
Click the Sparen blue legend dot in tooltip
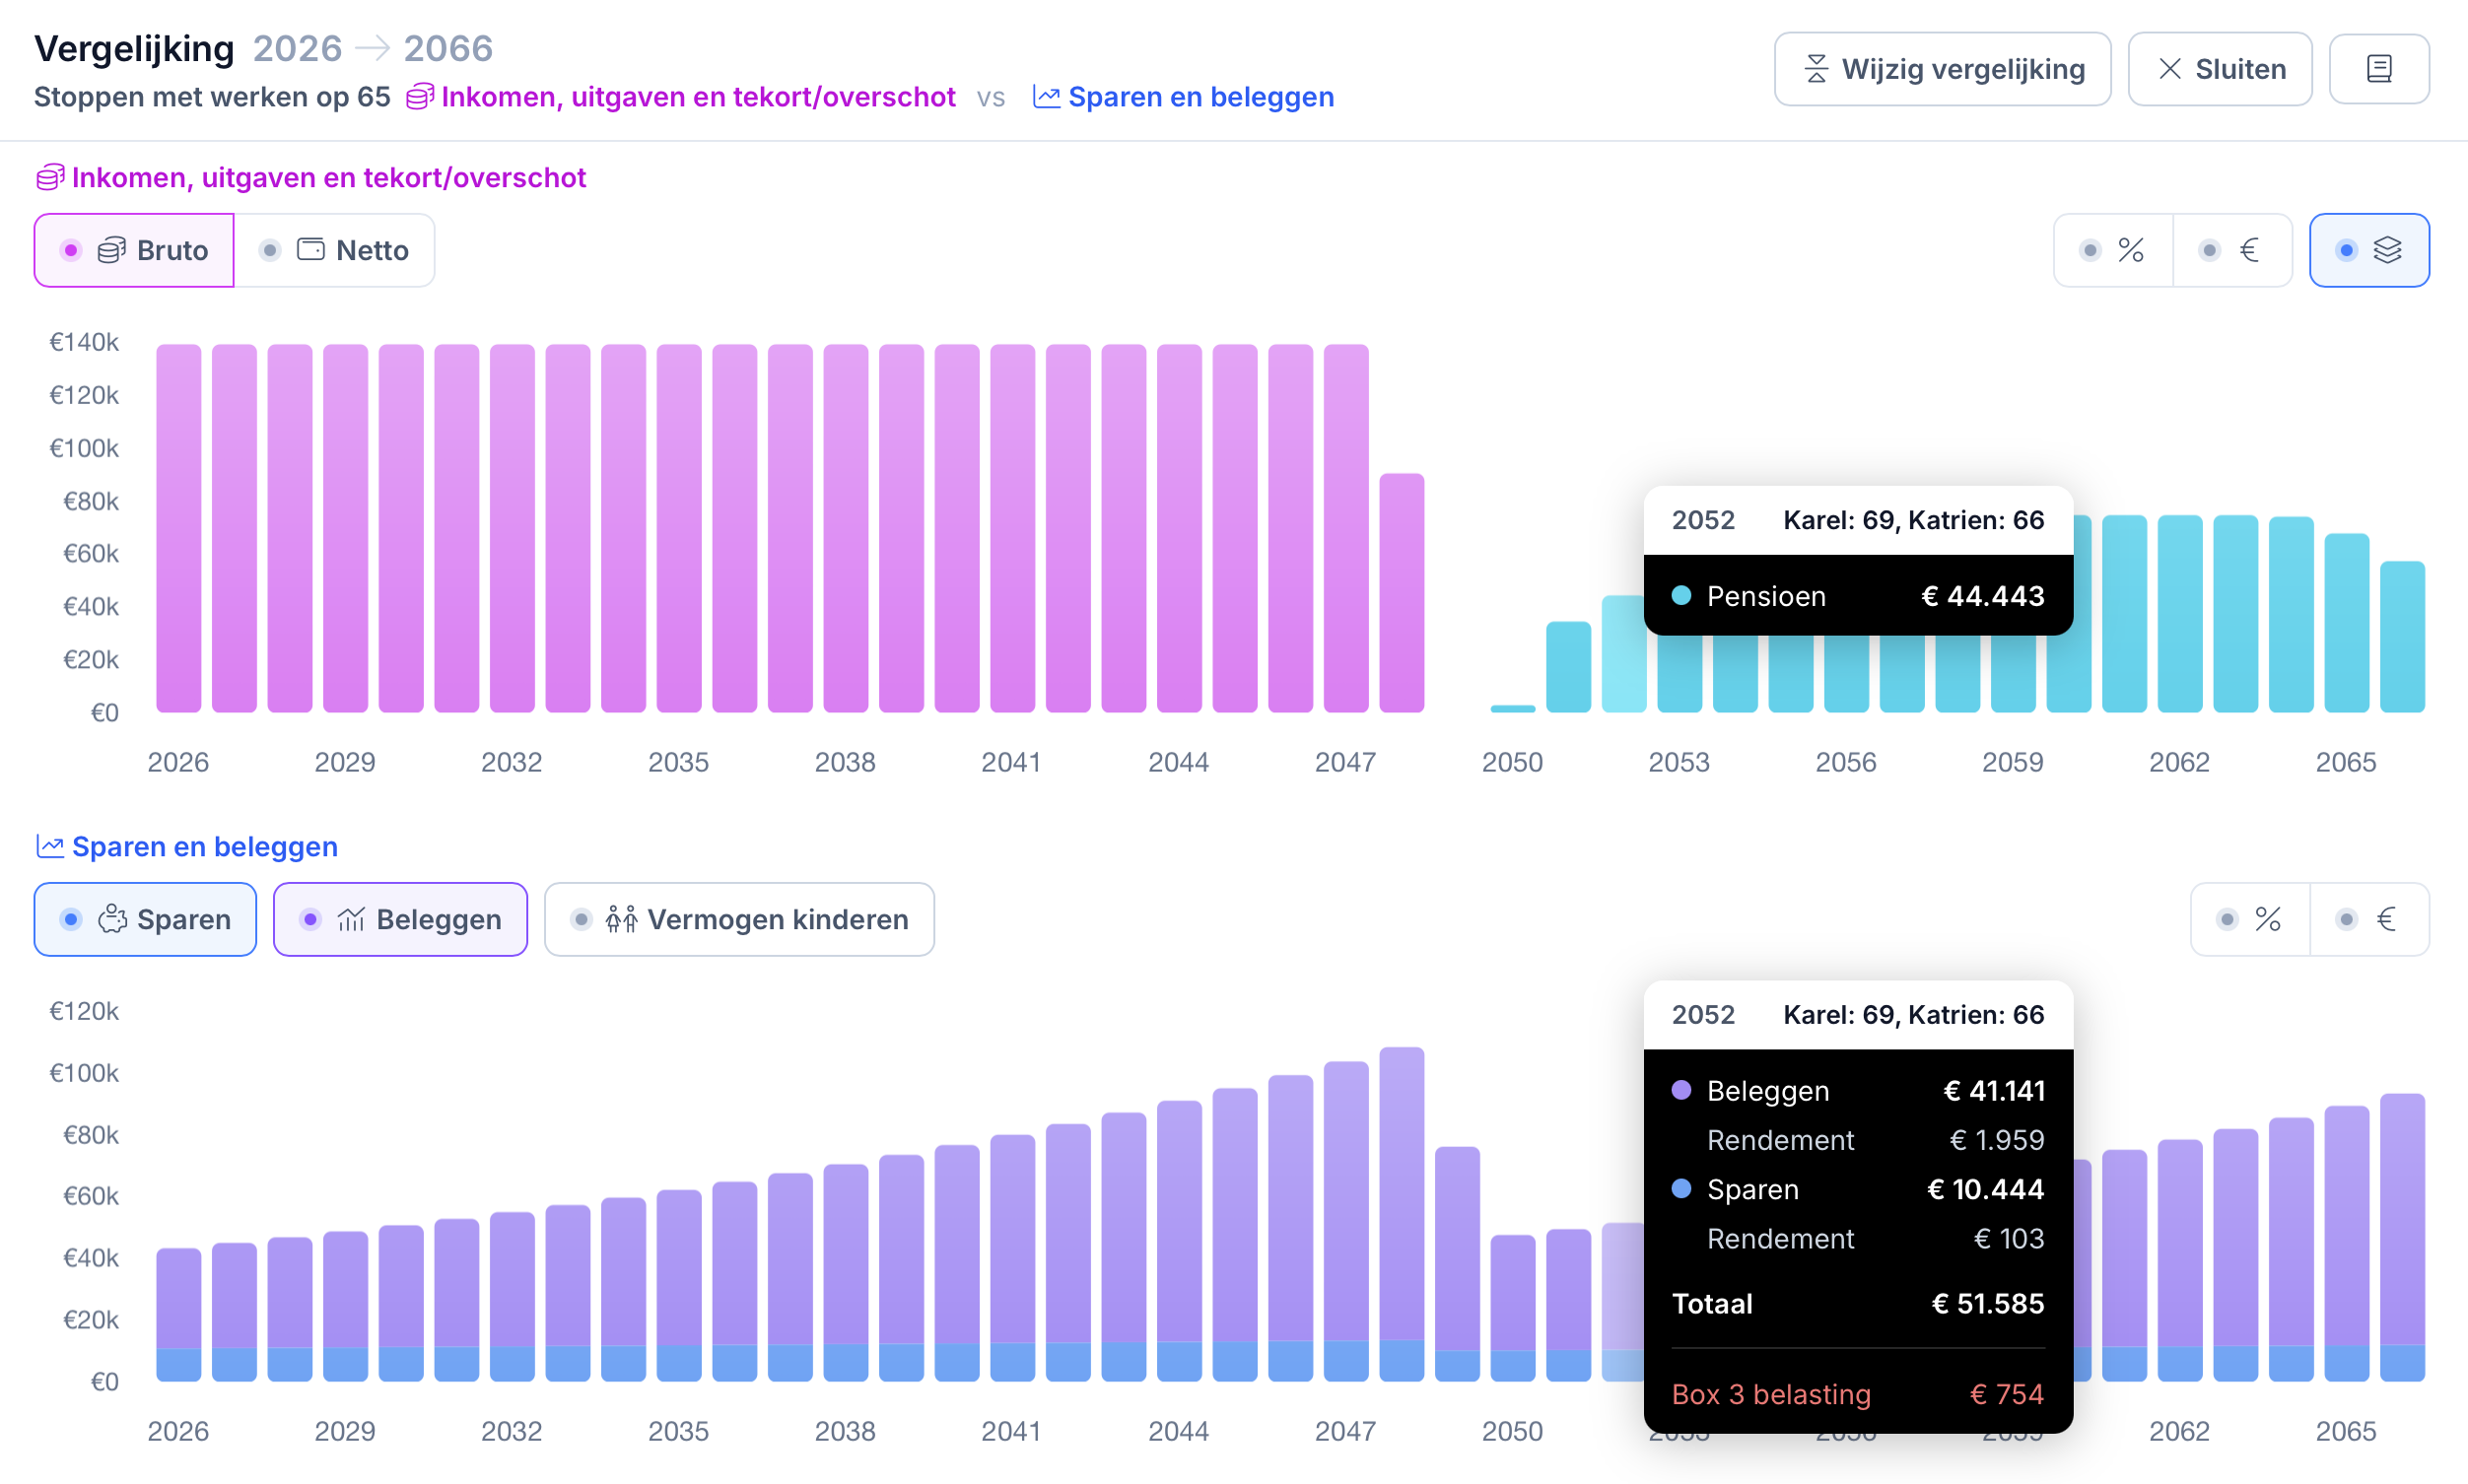[1682, 1189]
